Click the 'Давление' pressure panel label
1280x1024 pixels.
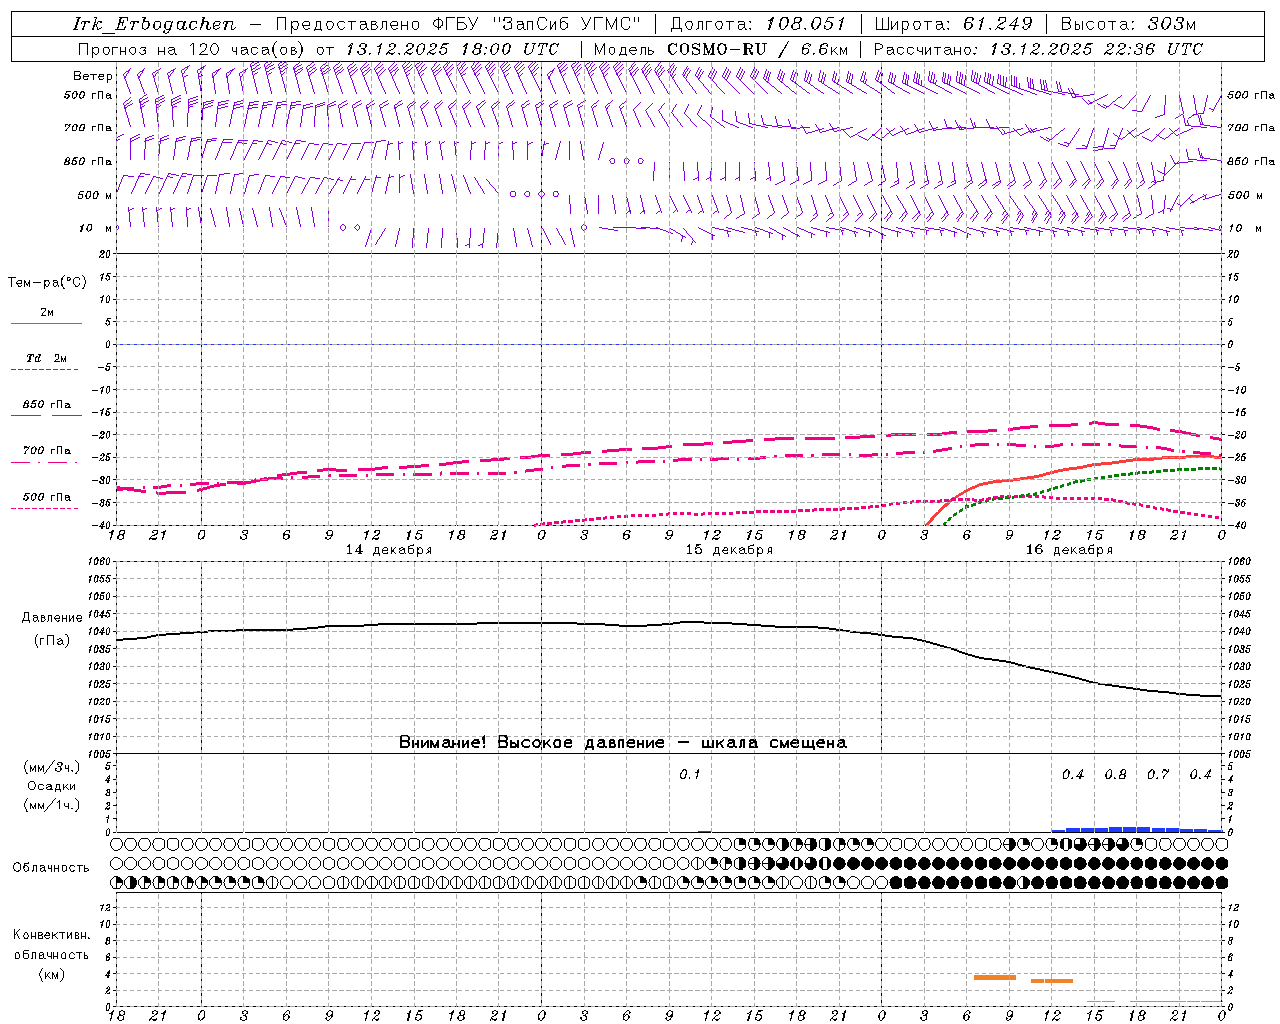pyautogui.click(x=51, y=618)
